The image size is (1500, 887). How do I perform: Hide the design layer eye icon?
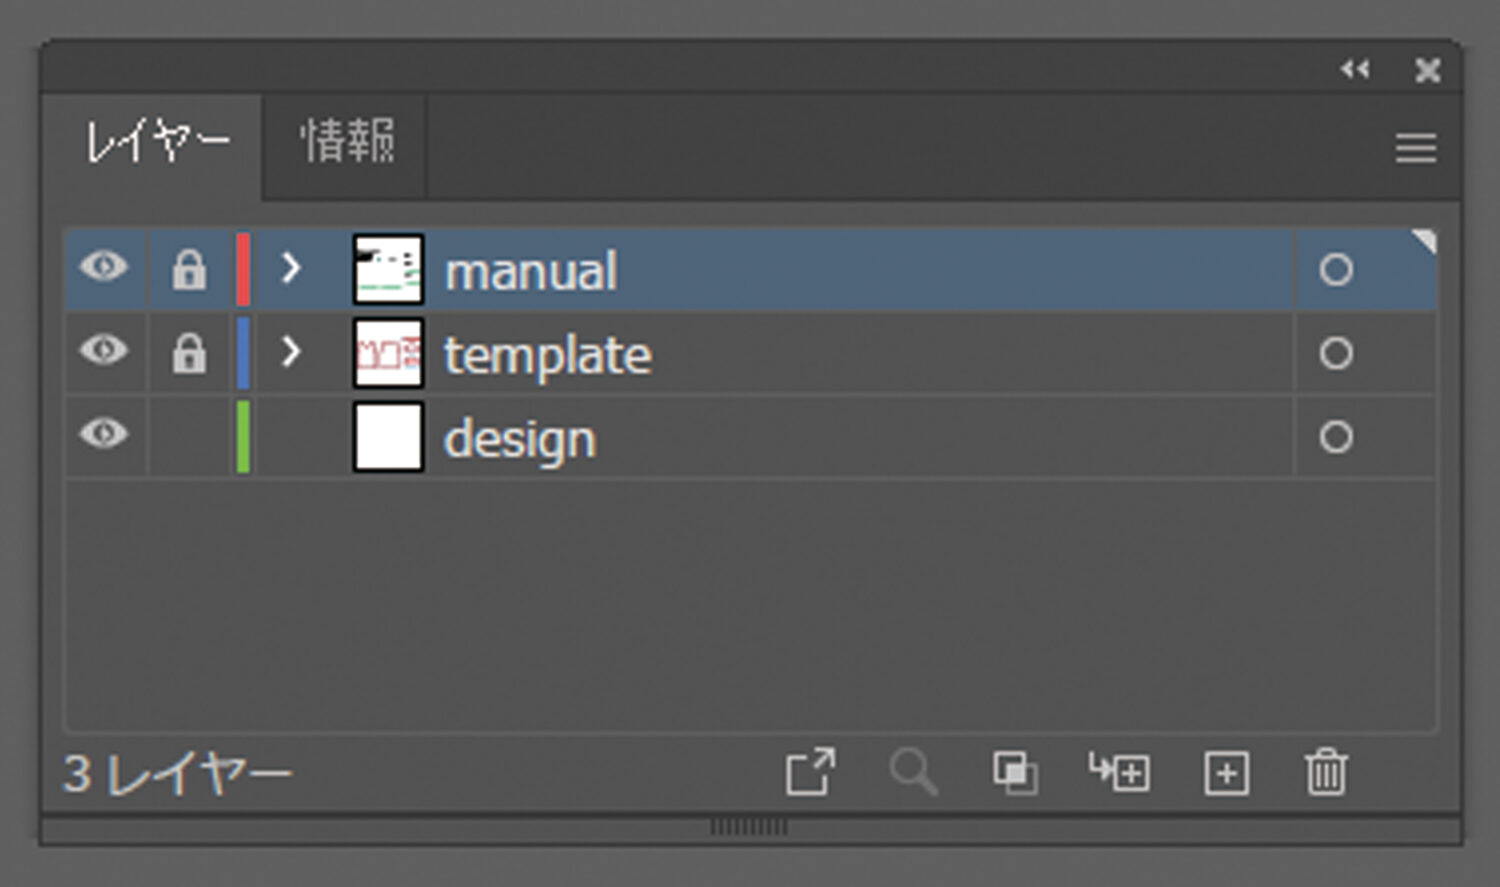coord(104,435)
